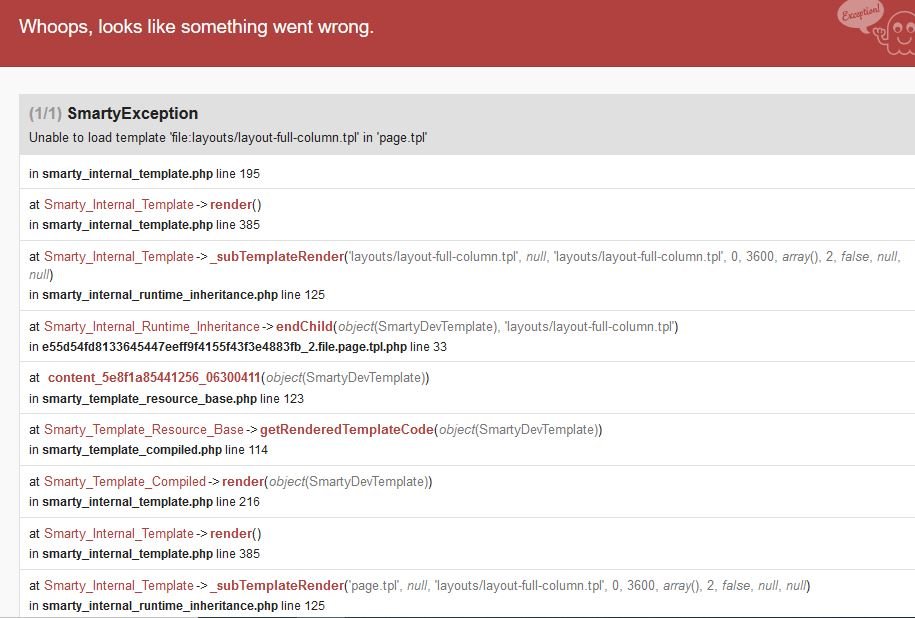This screenshot has width=915, height=618.
Task: Click the Smarty_Template_Compiled class link
Action: 125,481
